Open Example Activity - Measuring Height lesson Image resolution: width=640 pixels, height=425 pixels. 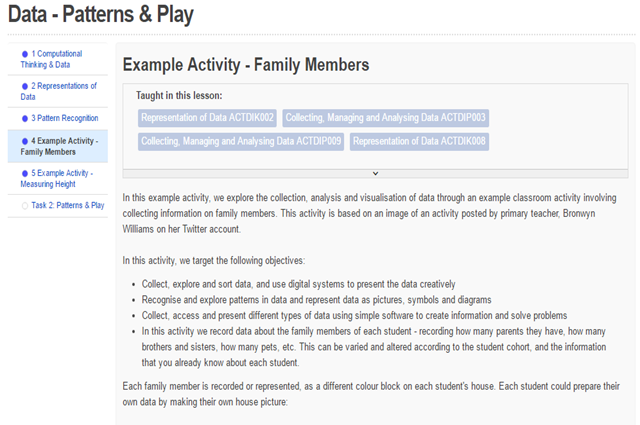point(60,178)
